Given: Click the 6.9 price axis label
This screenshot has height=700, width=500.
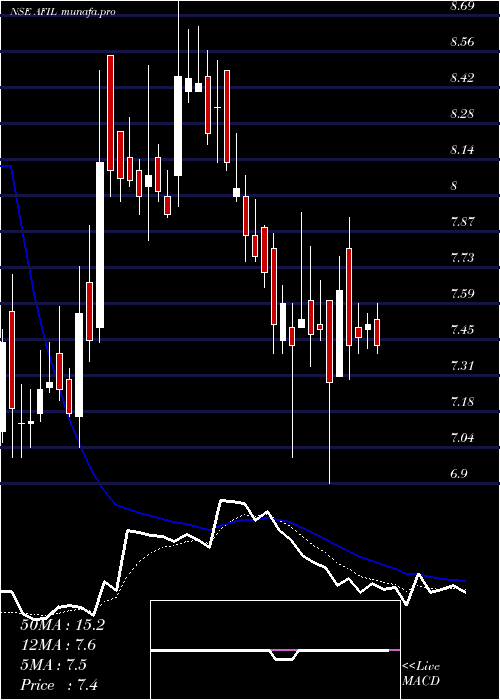Looking at the screenshot, I should click(x=458, y=474).
